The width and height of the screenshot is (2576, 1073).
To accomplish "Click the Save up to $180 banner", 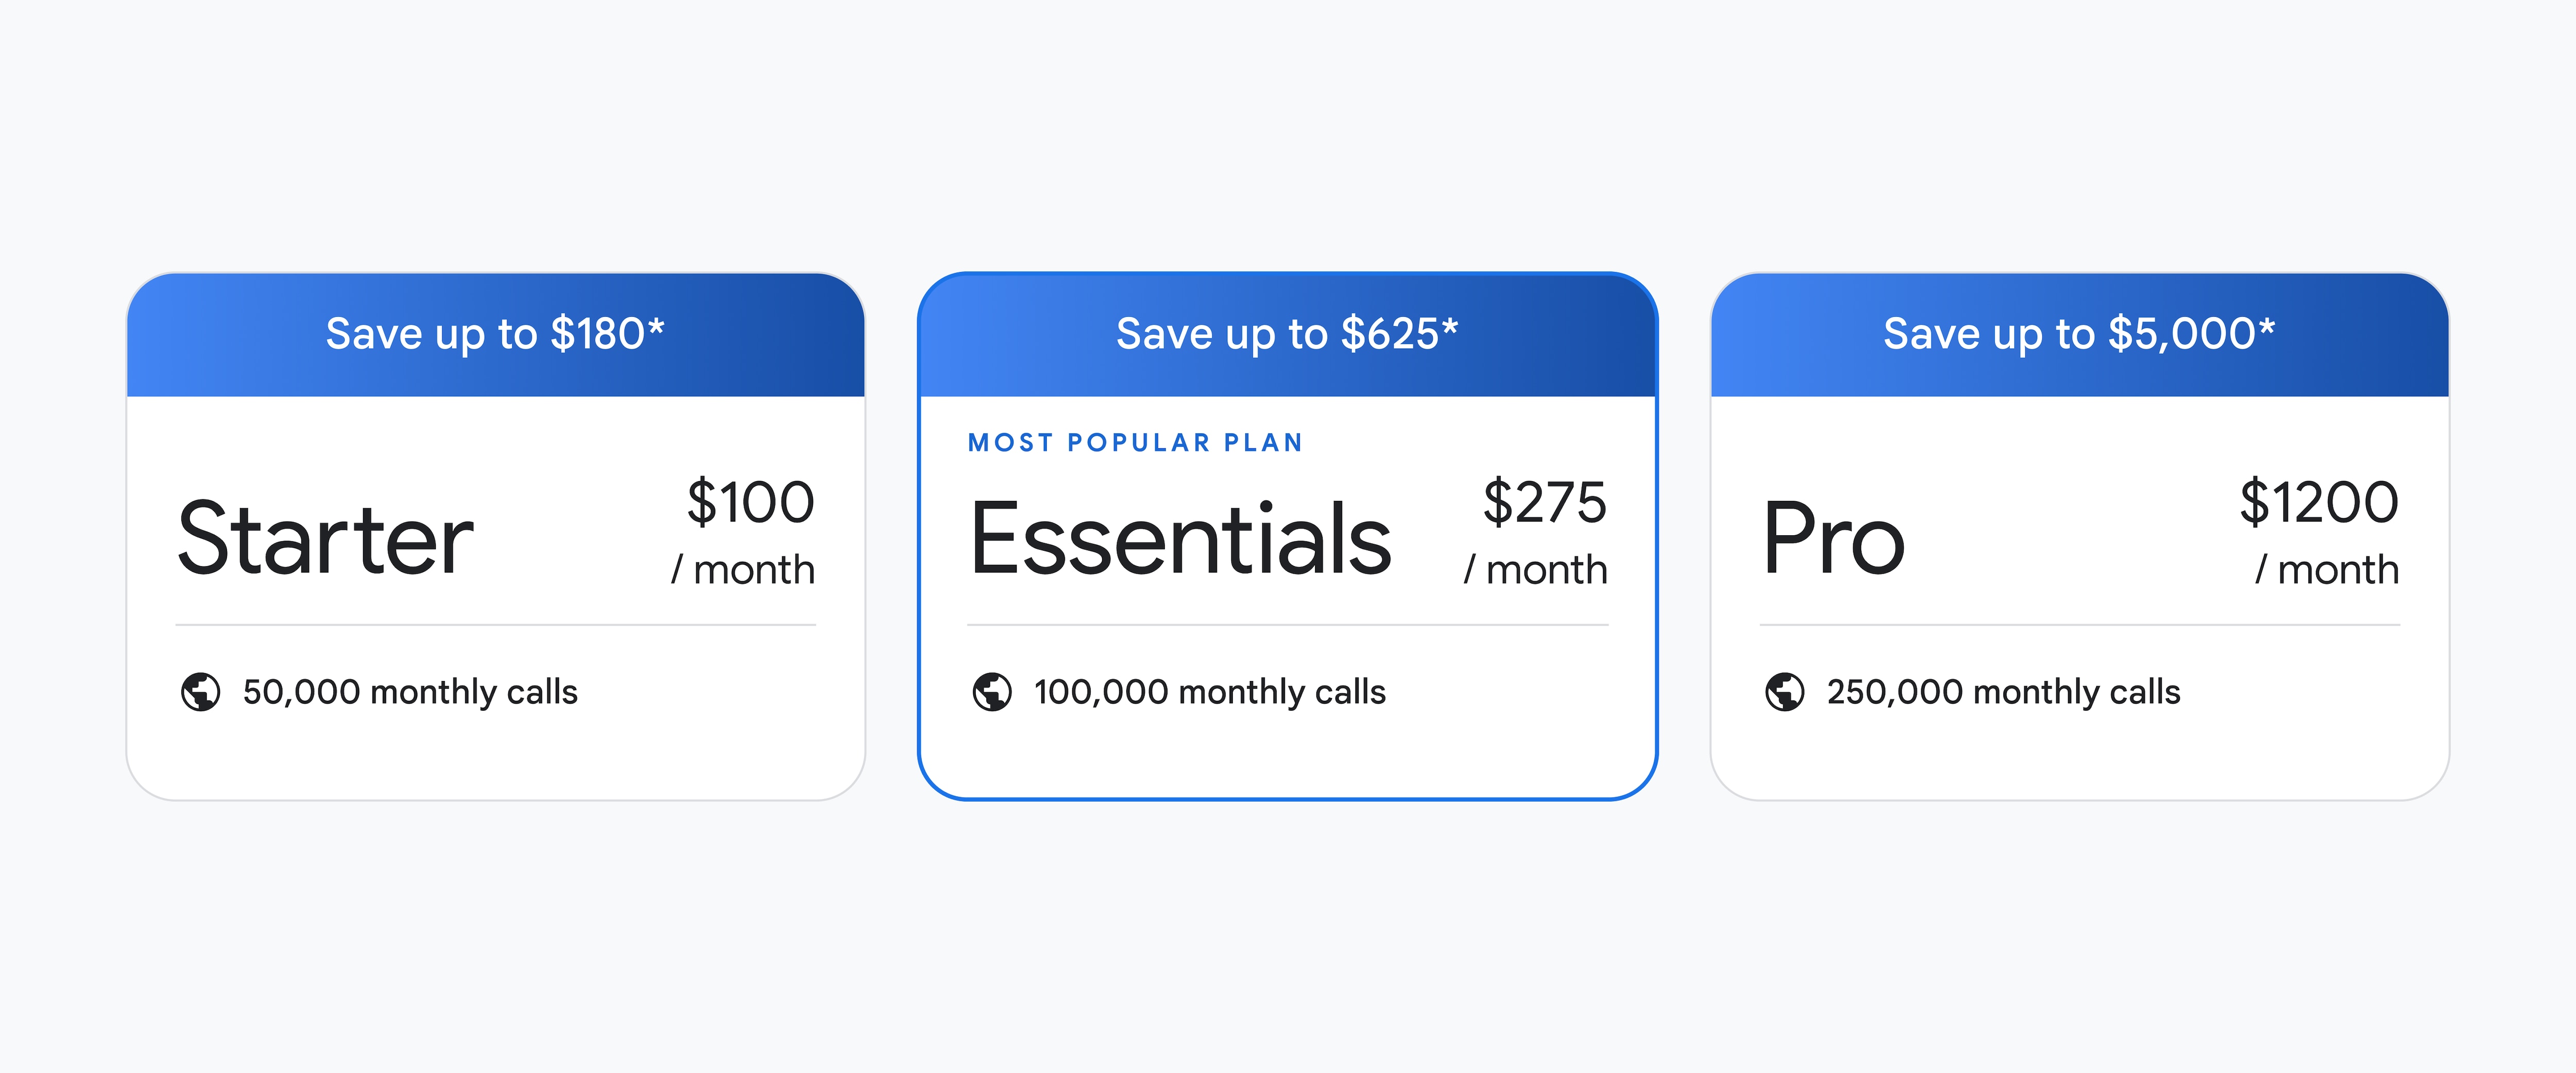I will click(495, 334).
